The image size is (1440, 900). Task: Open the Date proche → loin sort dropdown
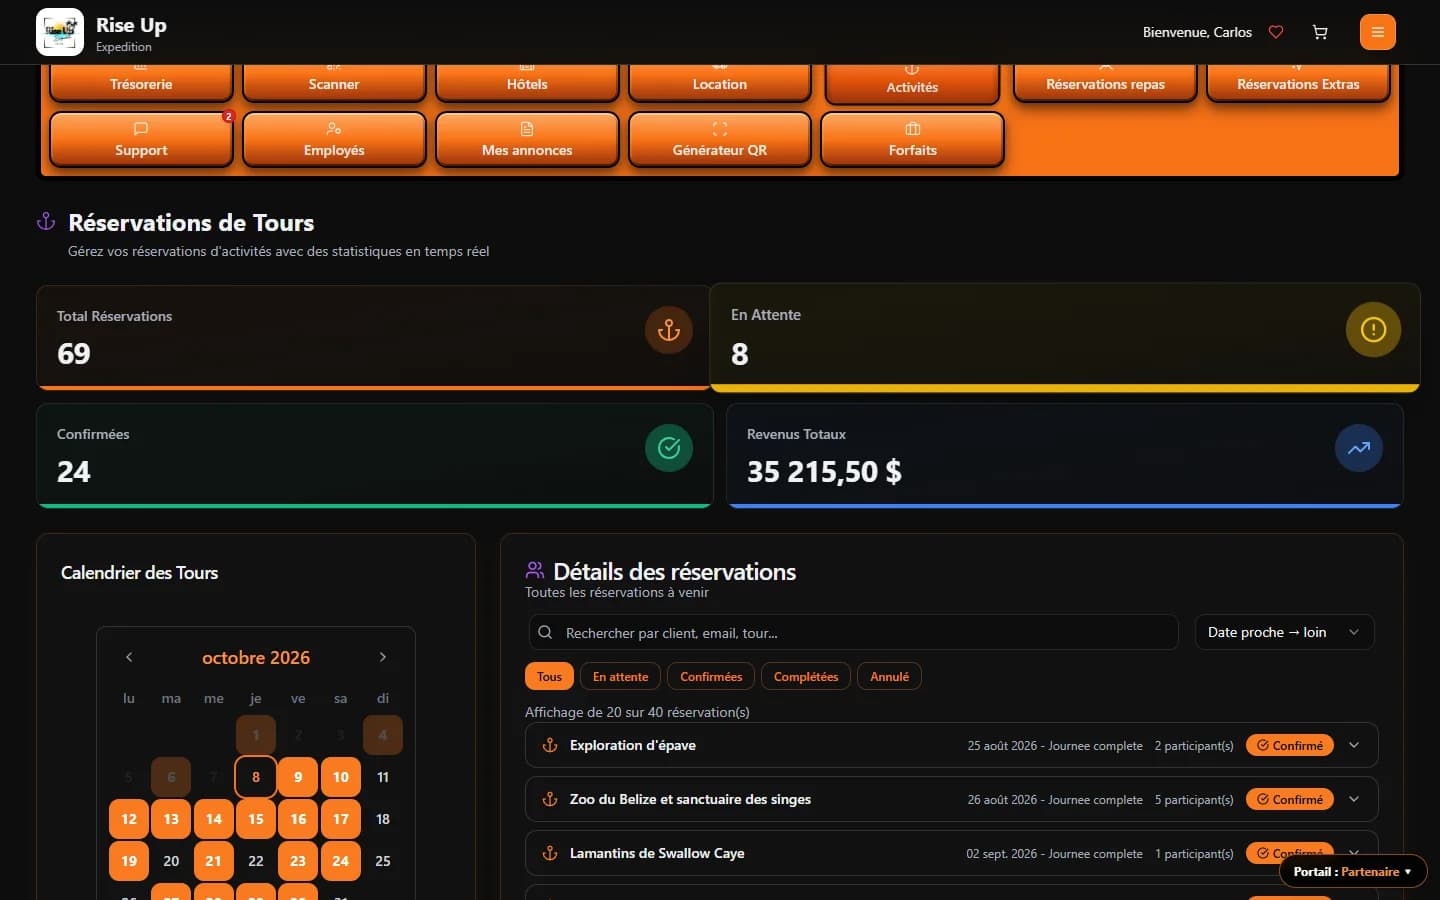coord(1285,632)
